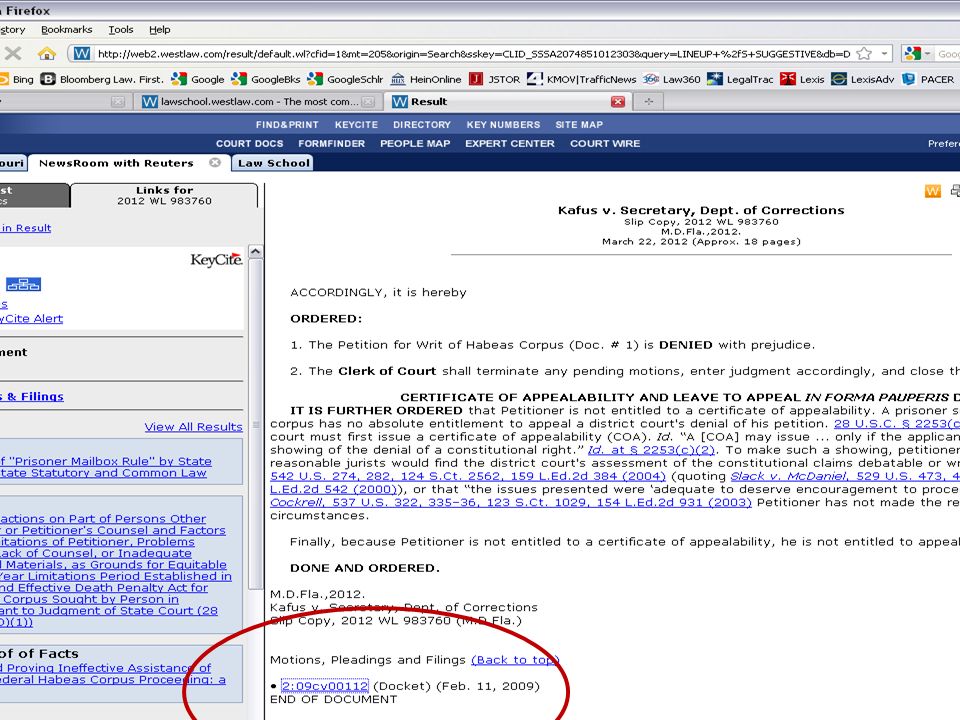Switch to NewsRoom with Reuters tab

pyautogui.click(x=116, y=163)
